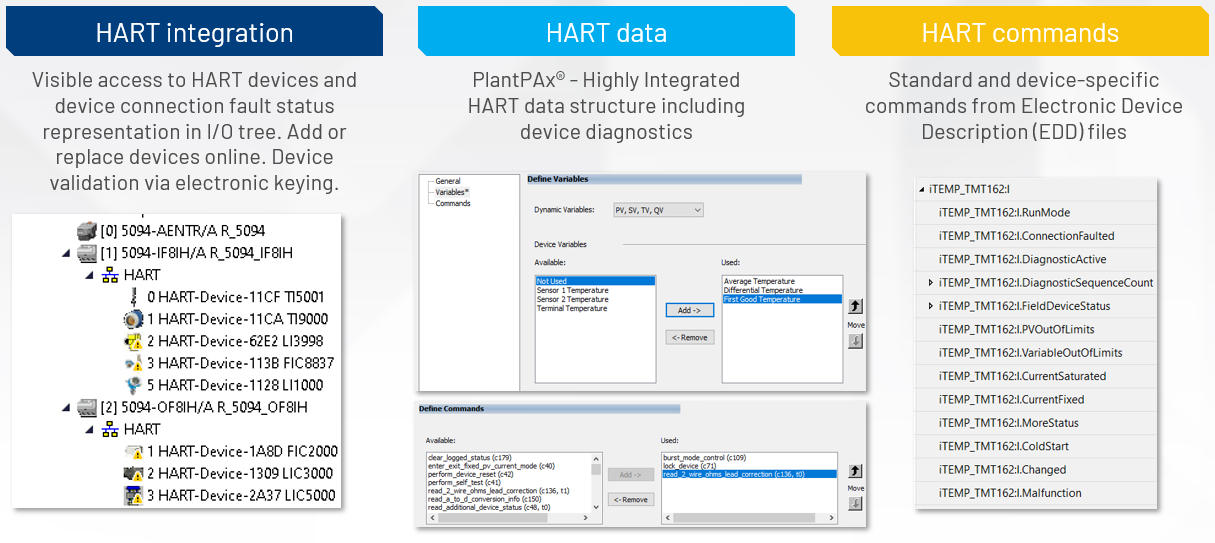The height and width of the screenshot is (543, 1215).
Task: Select Variables* in the configuration tree
Action: coord(452,192)
